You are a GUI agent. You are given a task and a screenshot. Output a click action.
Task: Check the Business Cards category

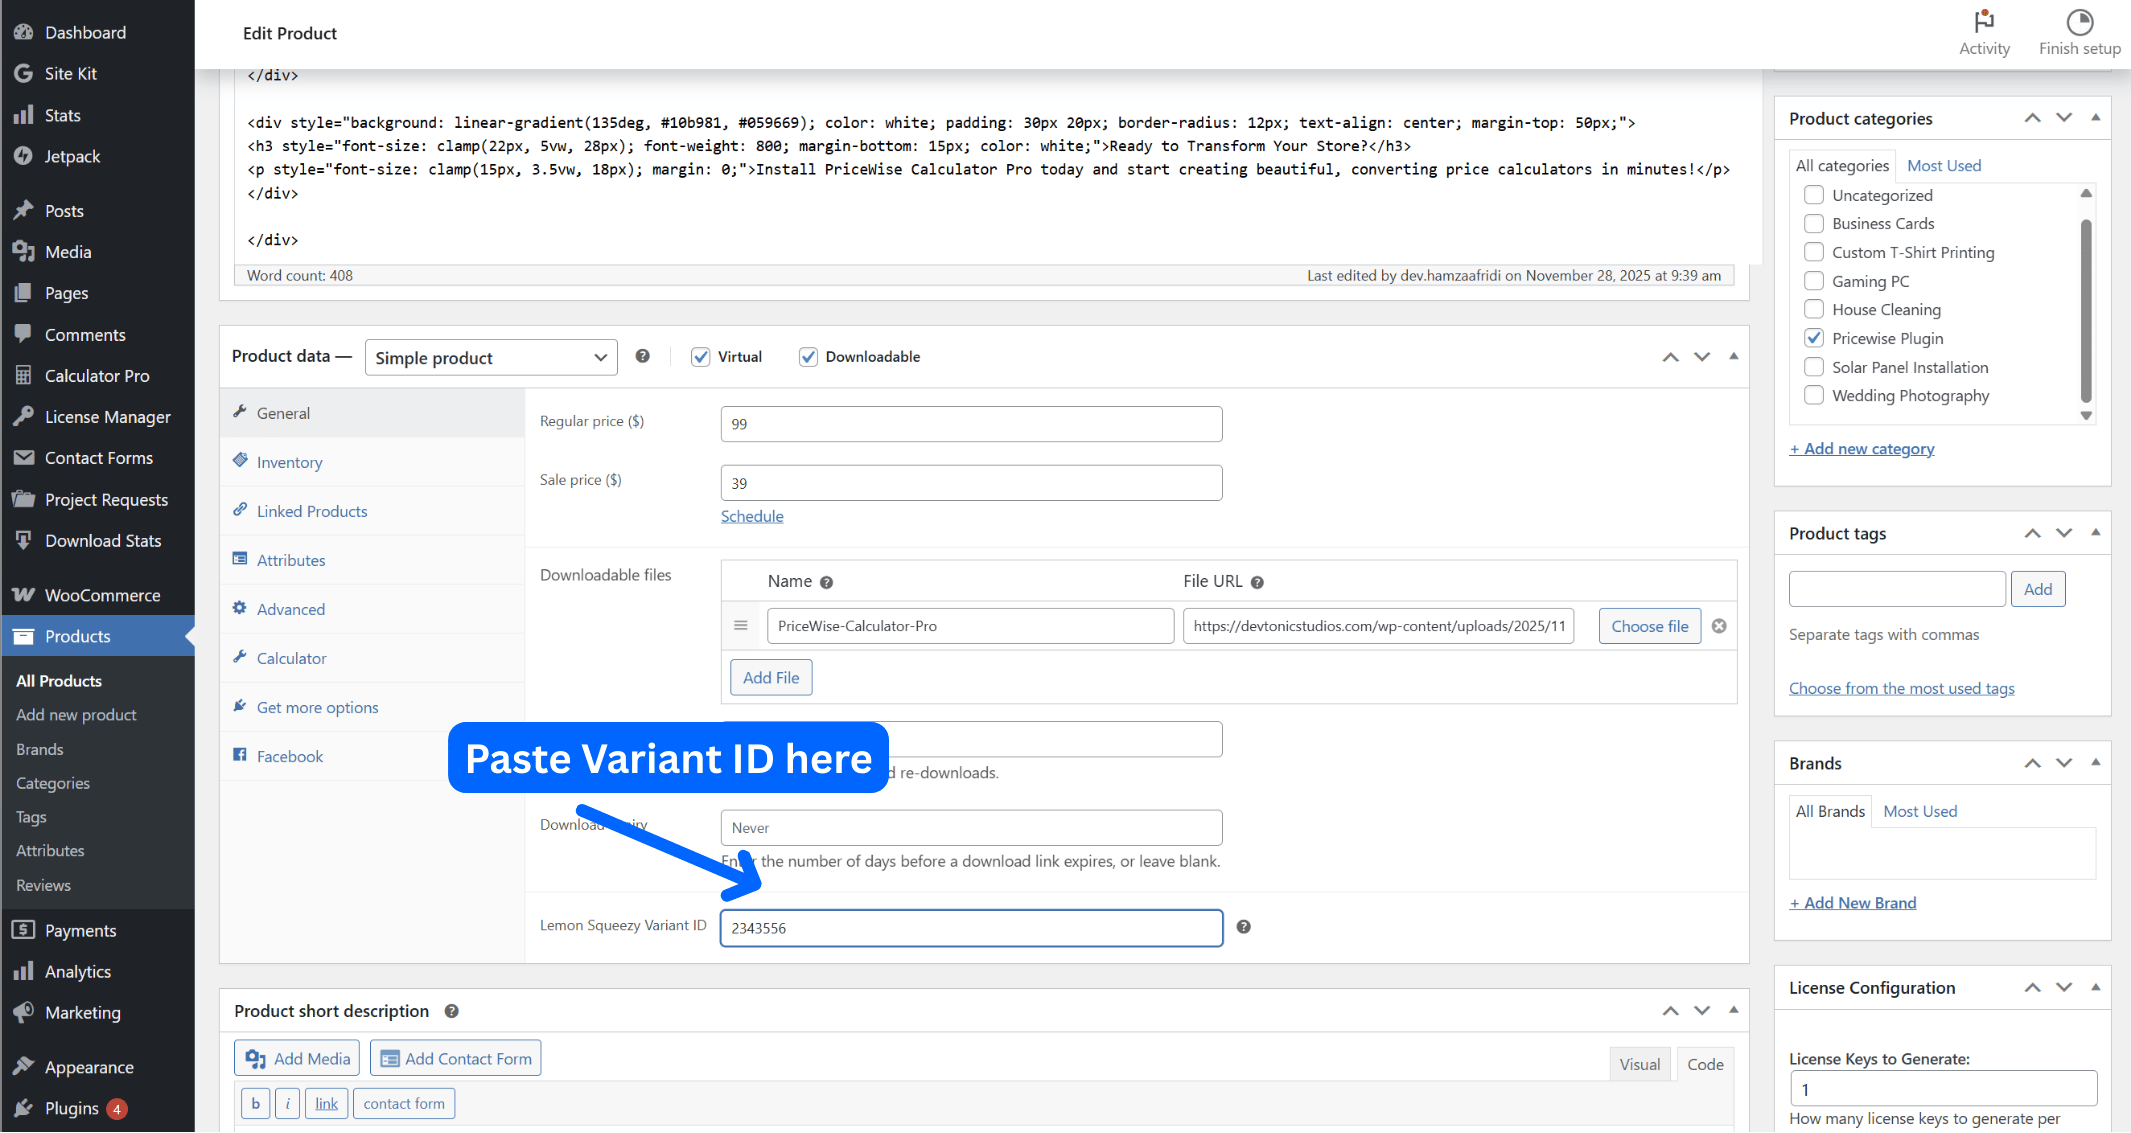click(x=1814, y=223)
